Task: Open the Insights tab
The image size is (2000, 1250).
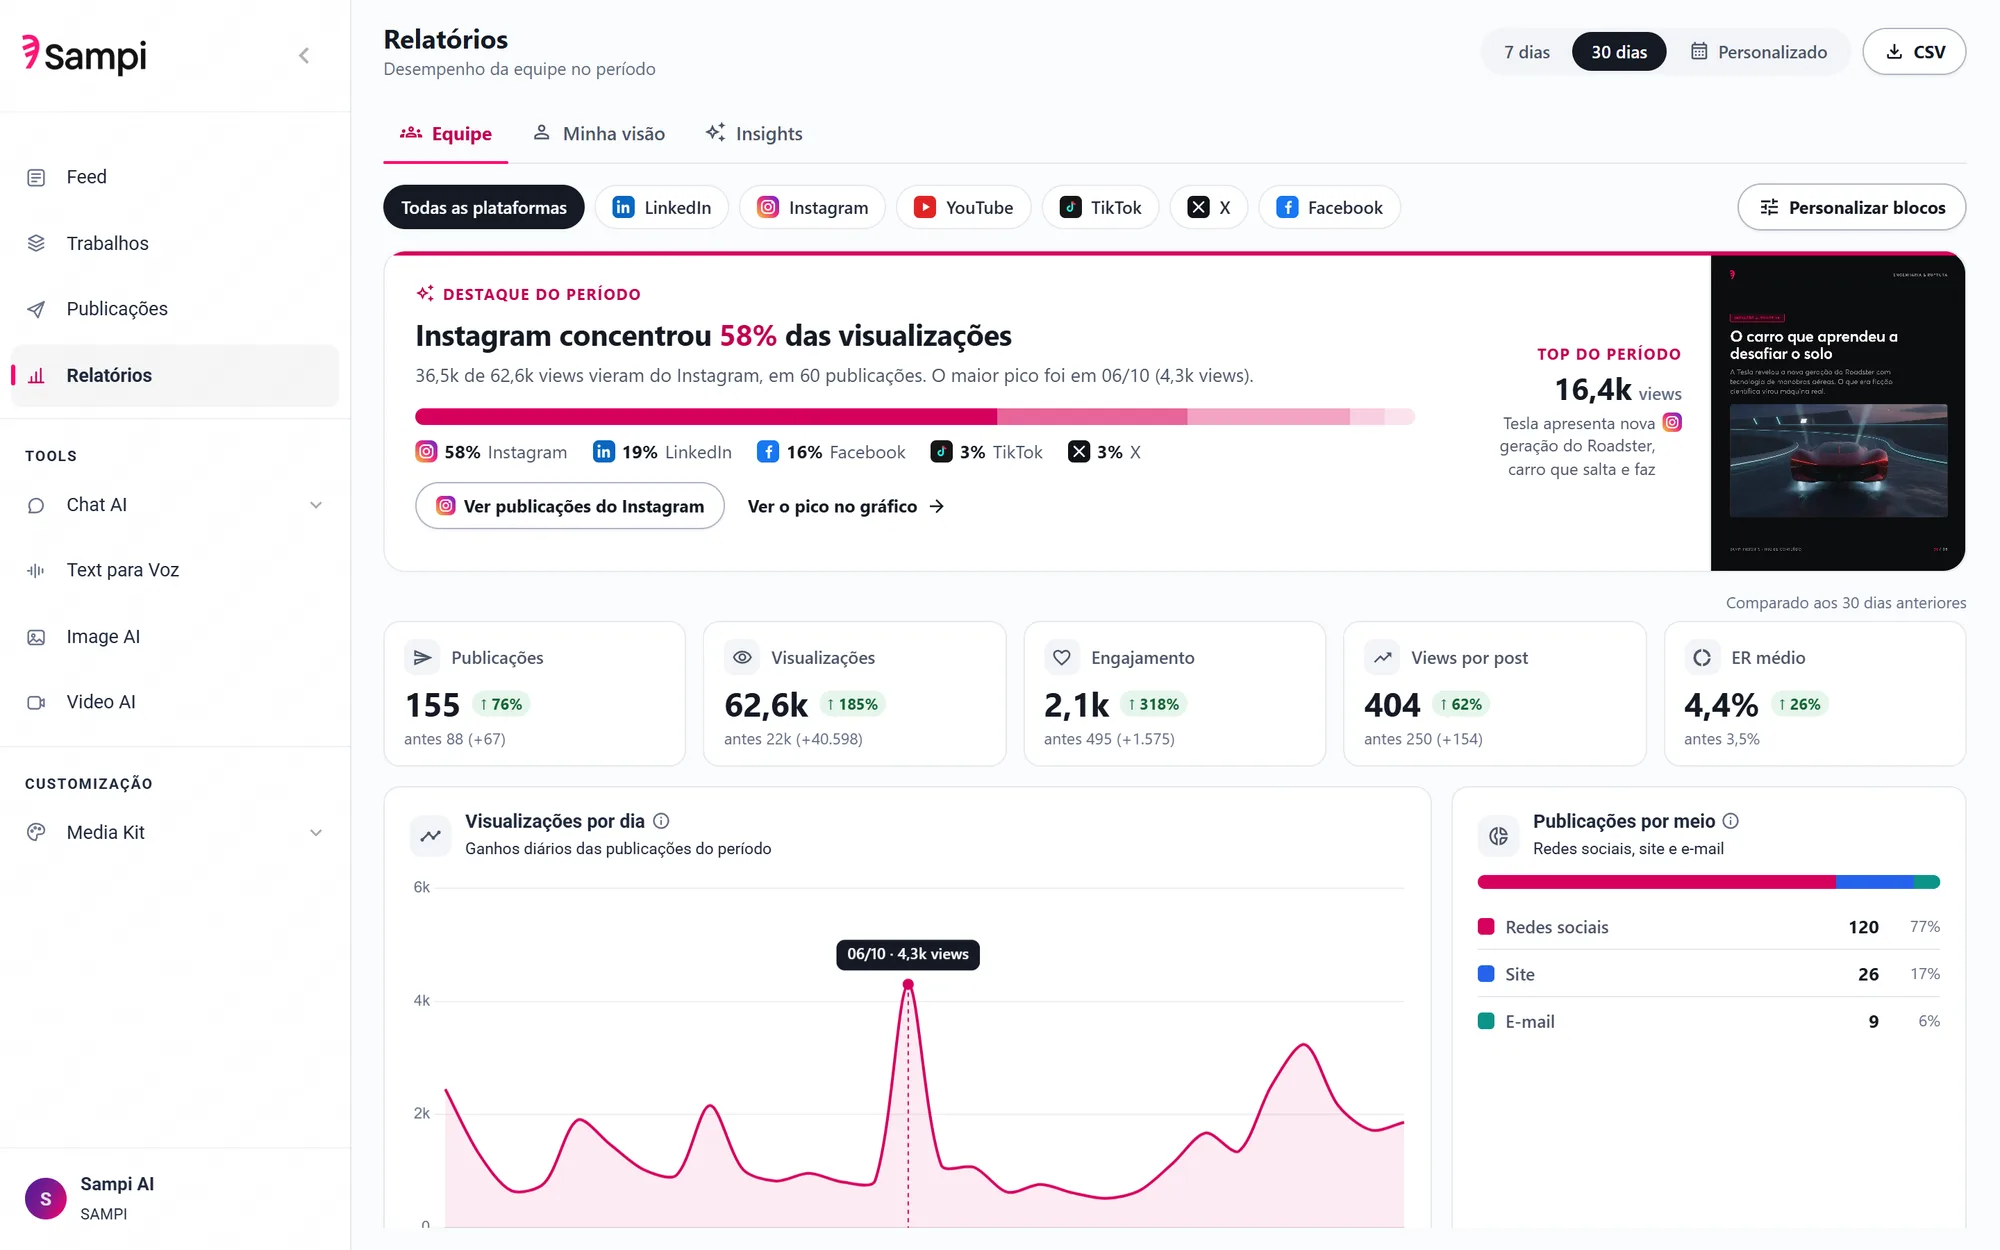Action: (754, 133)
